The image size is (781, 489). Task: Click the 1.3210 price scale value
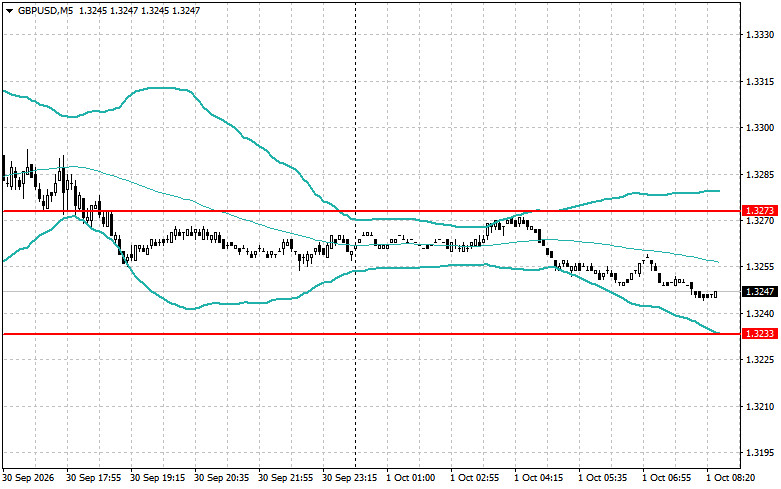(x=760, y=407)
